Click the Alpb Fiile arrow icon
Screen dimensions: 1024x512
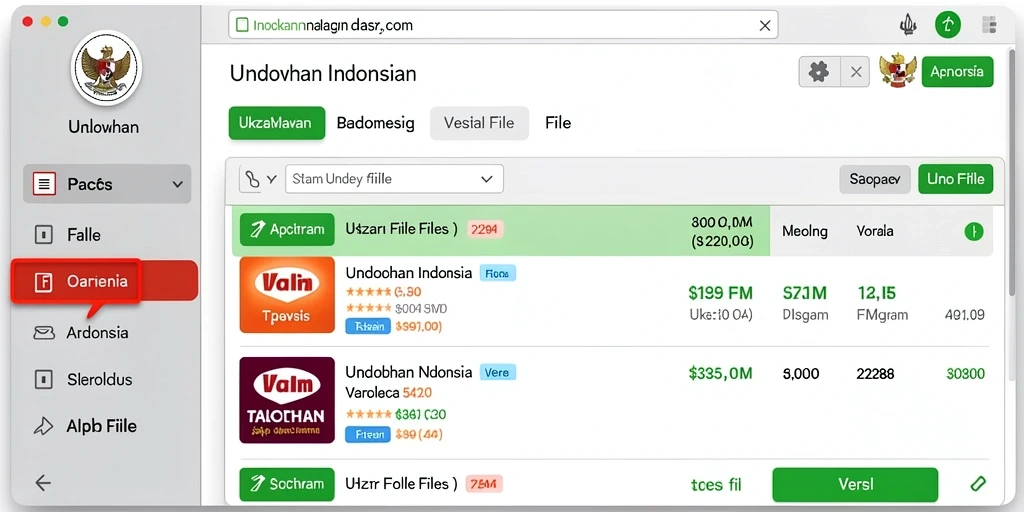43,426
